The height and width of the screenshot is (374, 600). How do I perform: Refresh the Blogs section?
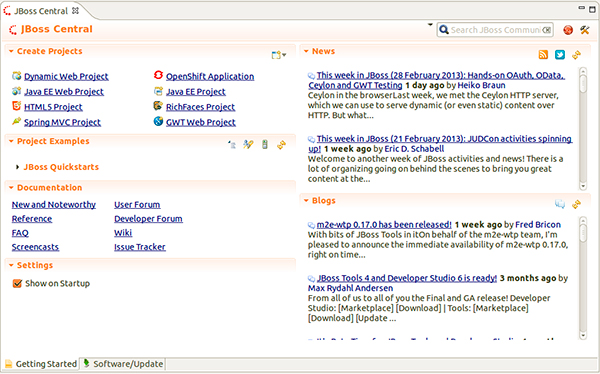577,204
